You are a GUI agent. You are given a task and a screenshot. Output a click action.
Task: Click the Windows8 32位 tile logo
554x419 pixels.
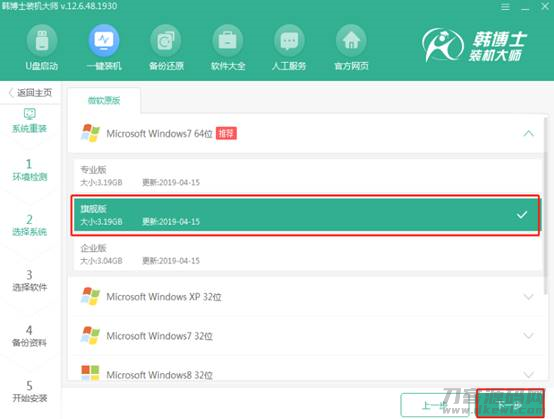[x=90, y=373]
